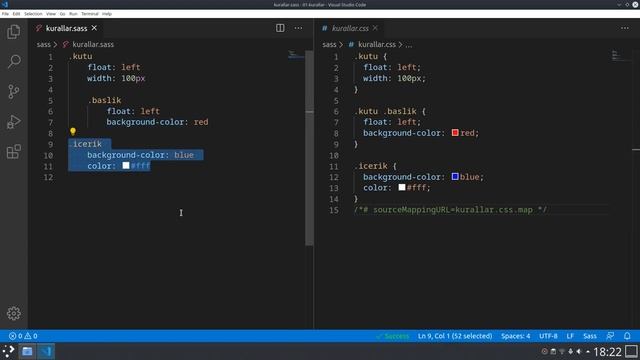Show code actions via the lightbulb icon

click(x=73, y=131)
